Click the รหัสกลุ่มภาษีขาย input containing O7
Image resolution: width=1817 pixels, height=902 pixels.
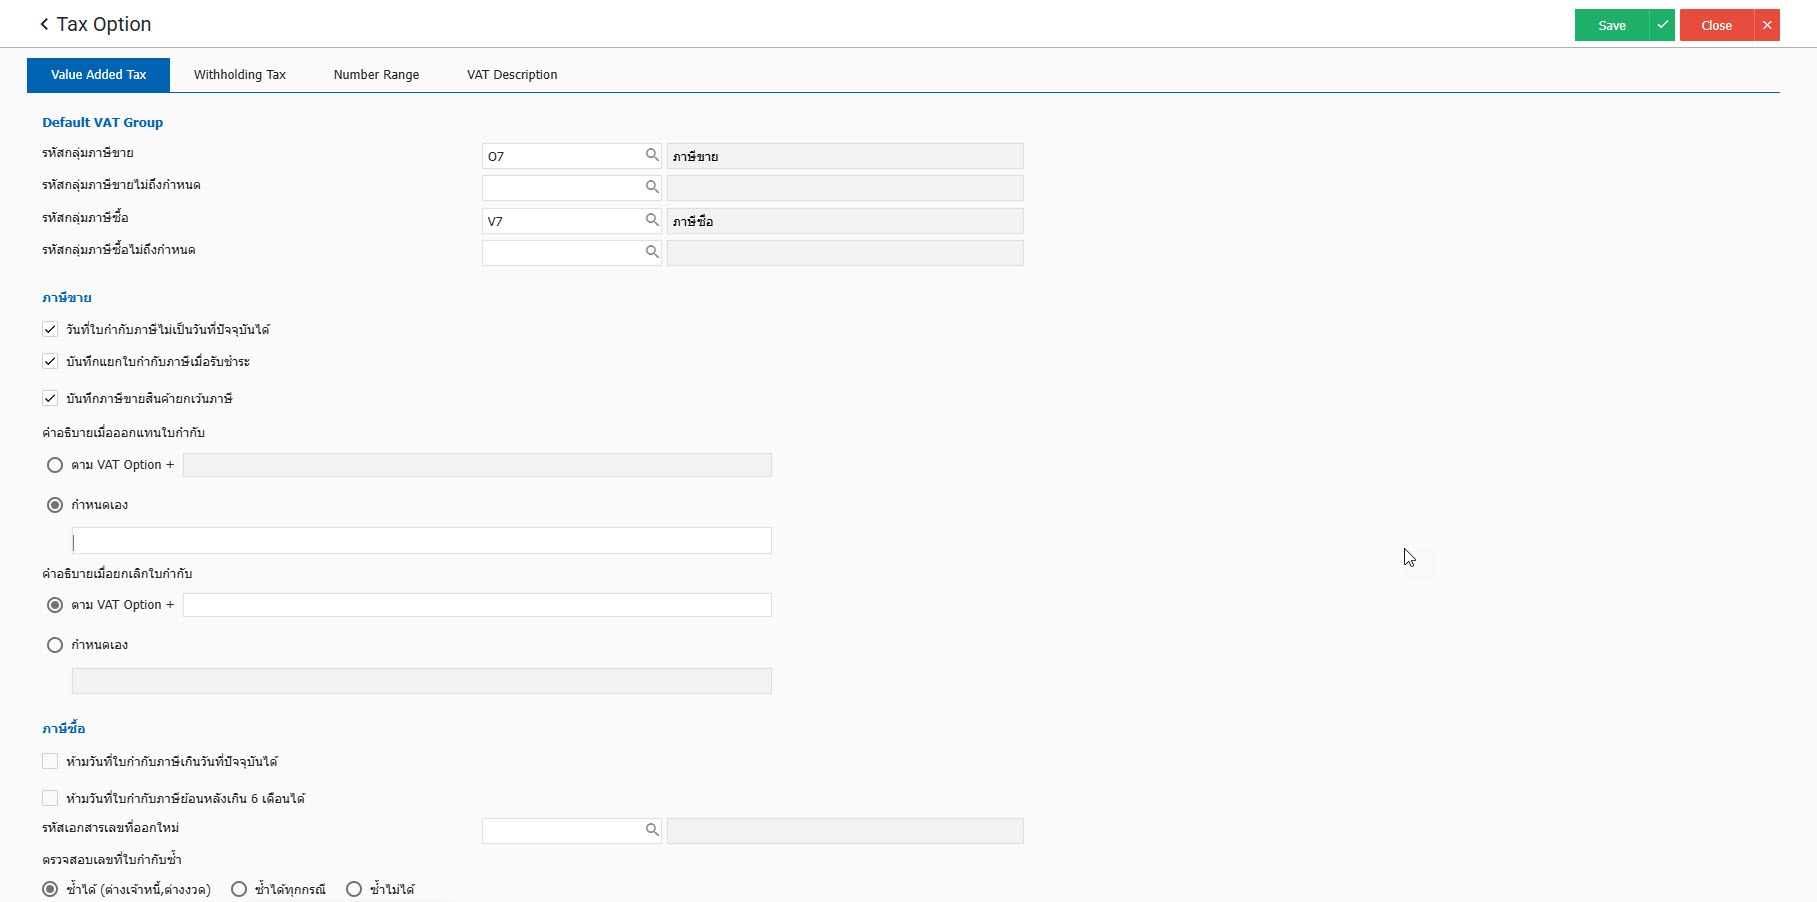(x=562, y=156)
